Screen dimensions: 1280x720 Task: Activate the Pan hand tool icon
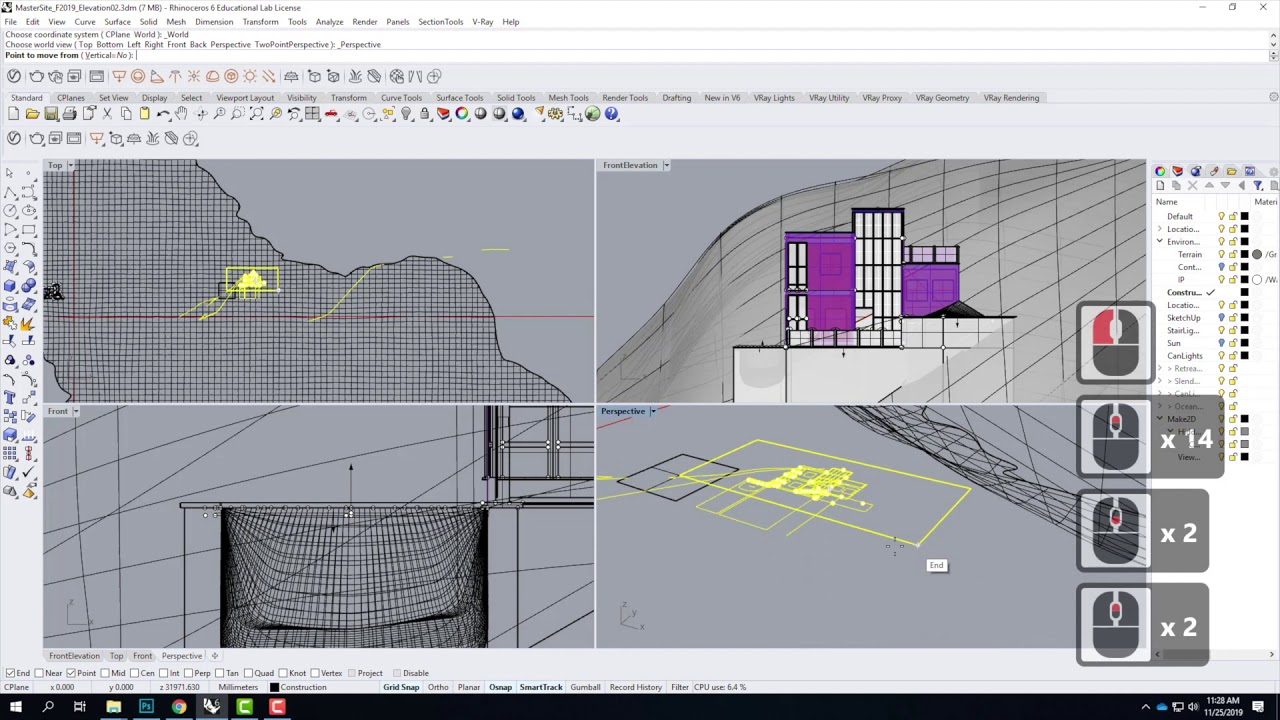181,113
